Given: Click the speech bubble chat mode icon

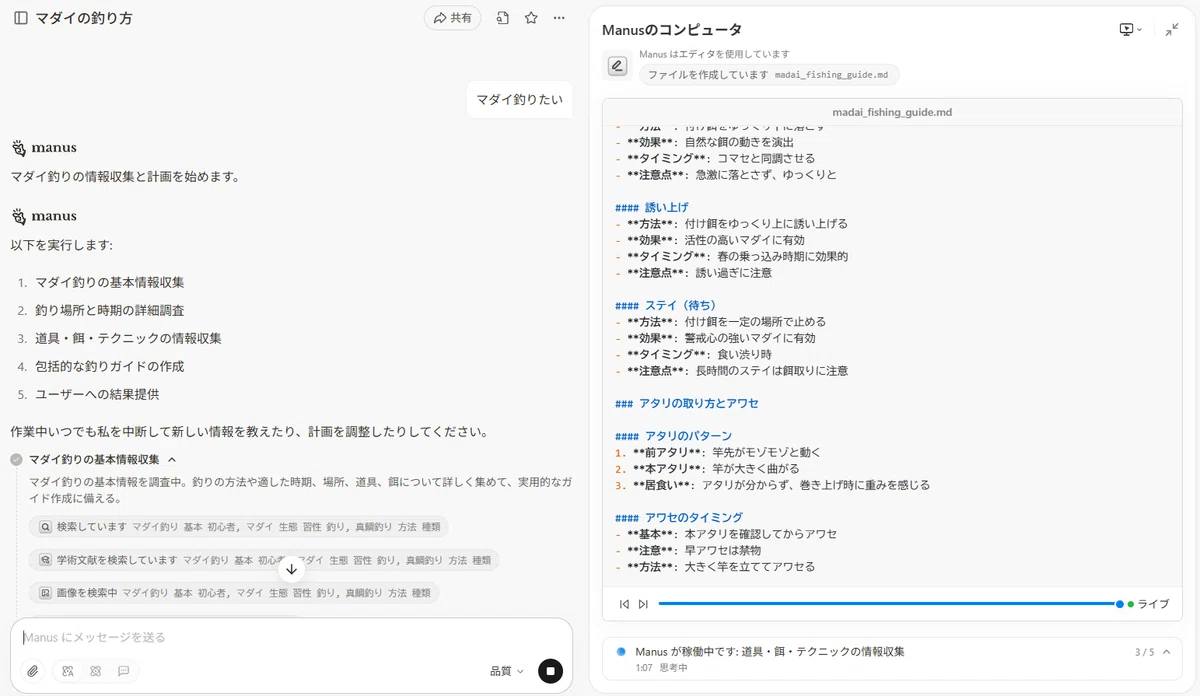Looking at the screenshot, I should coord(124,671).
